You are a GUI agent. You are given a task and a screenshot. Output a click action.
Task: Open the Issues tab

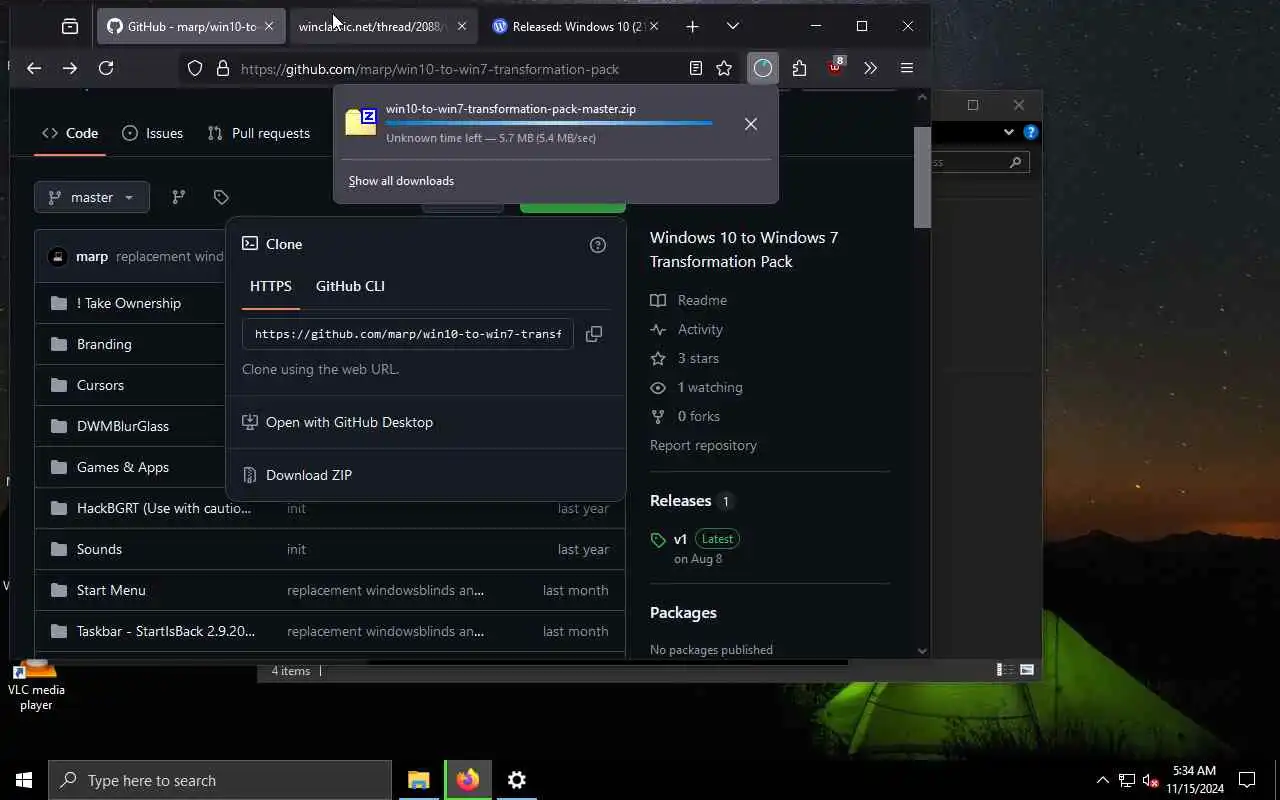click(x=152, y=133)
